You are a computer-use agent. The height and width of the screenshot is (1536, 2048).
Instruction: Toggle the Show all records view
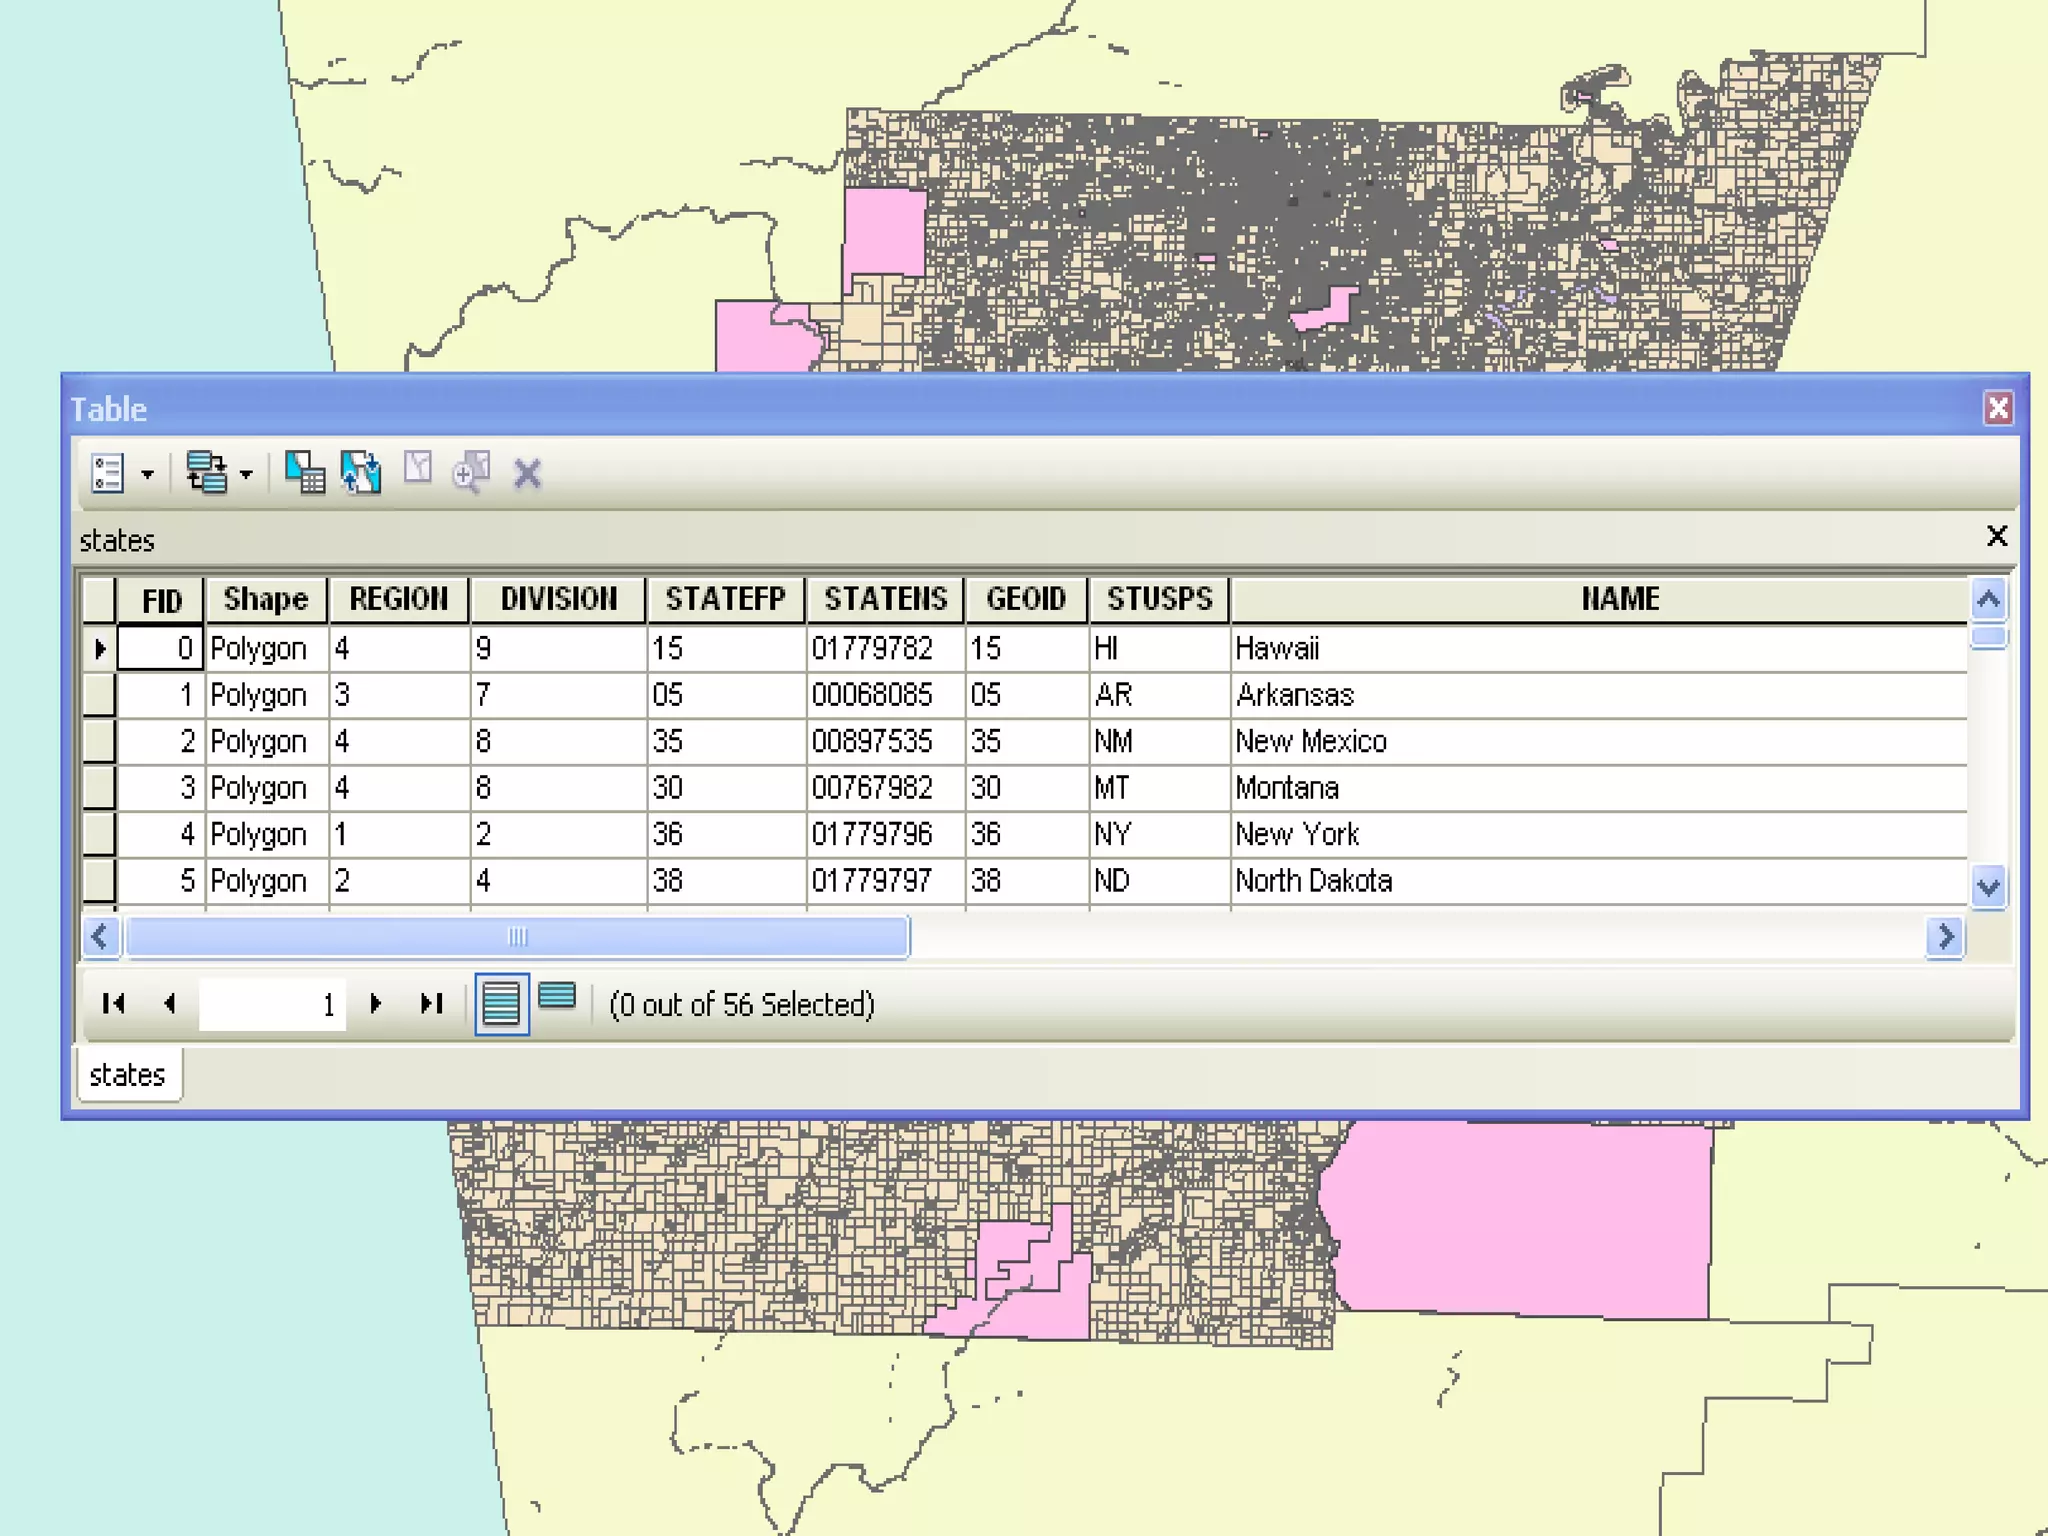coord(501,1003)
